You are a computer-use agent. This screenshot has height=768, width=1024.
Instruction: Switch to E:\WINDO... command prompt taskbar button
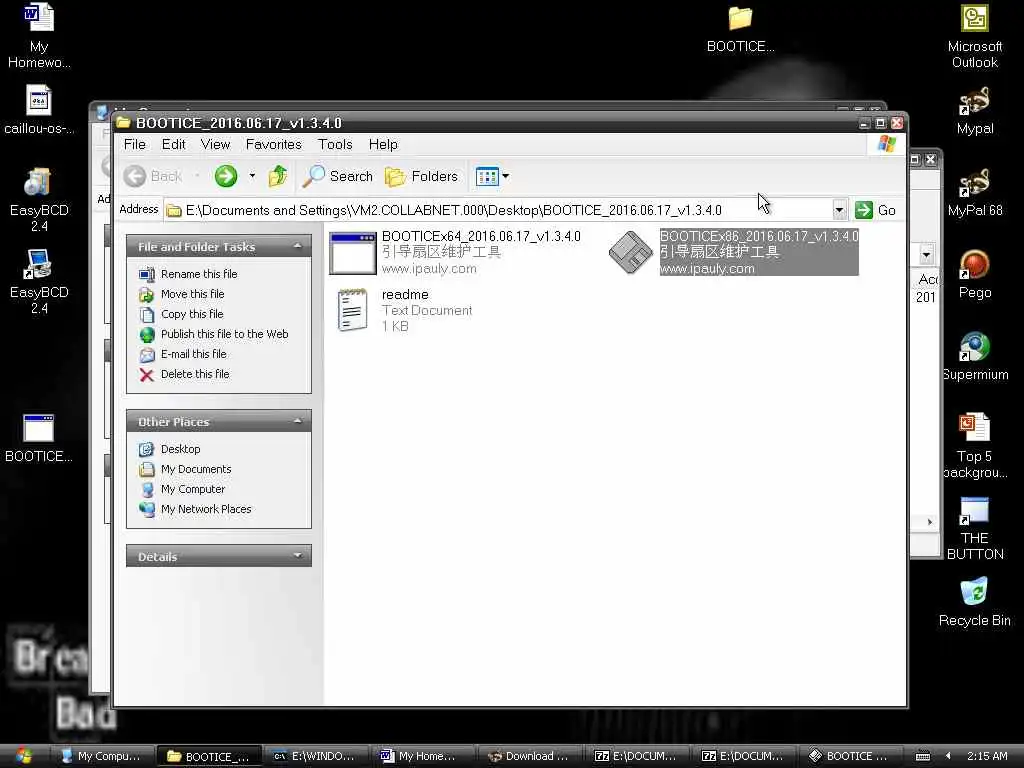[316, 756]
